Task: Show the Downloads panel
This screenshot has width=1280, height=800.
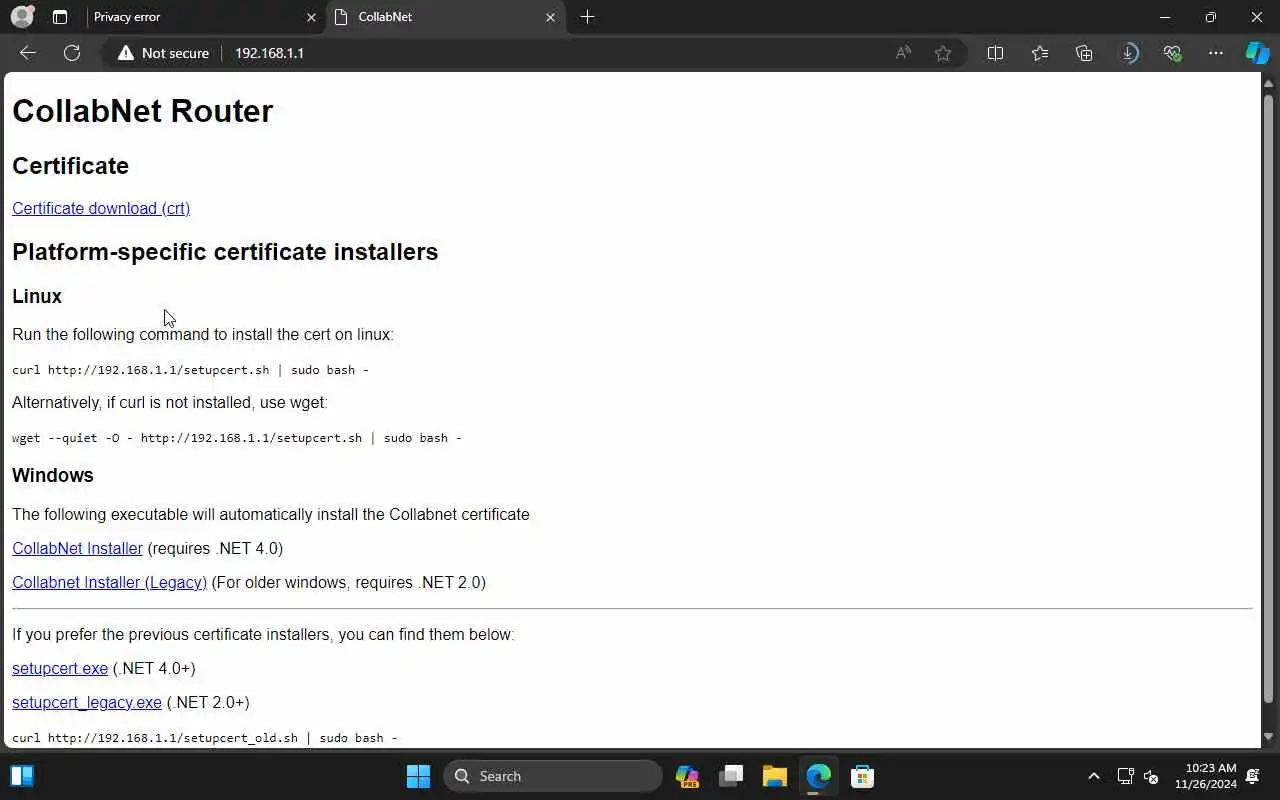Action: click(1129, 53)
